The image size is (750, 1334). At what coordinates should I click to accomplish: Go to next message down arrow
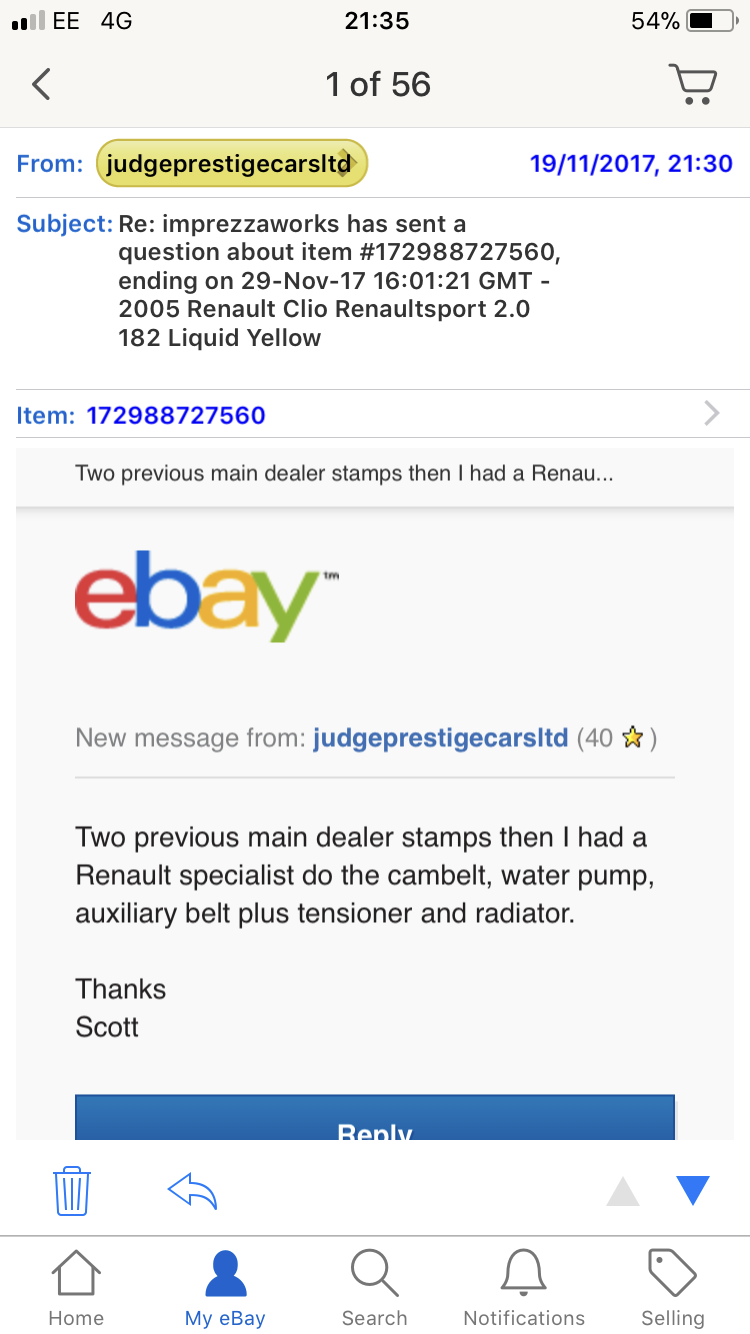[692, 1190]
